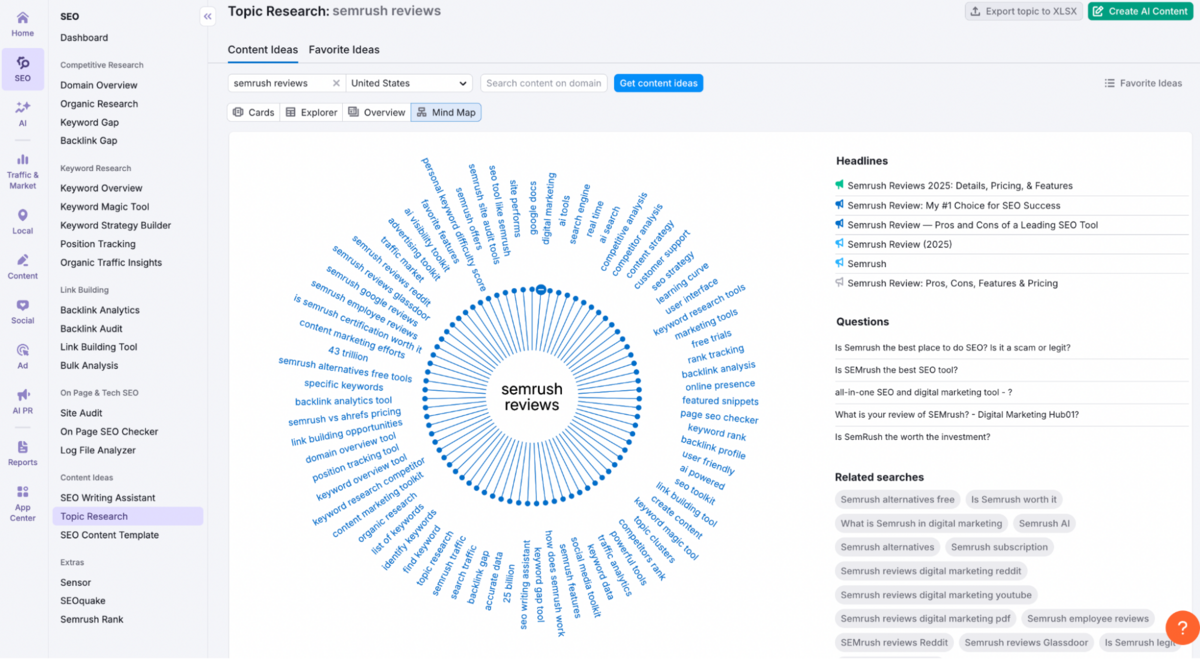The height and width of the screenshot is (659, 1200).
Task: Click Semrush employee reviews related search chip
Action: pos(1087,619)
